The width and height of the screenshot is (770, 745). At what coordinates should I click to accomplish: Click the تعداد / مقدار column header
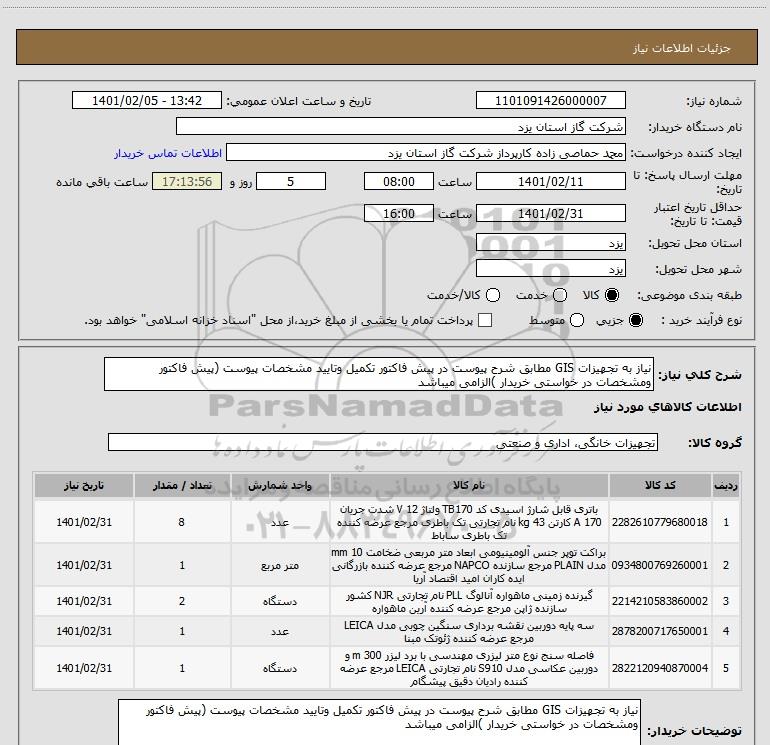pyautogui.click(x=182, y=486)
